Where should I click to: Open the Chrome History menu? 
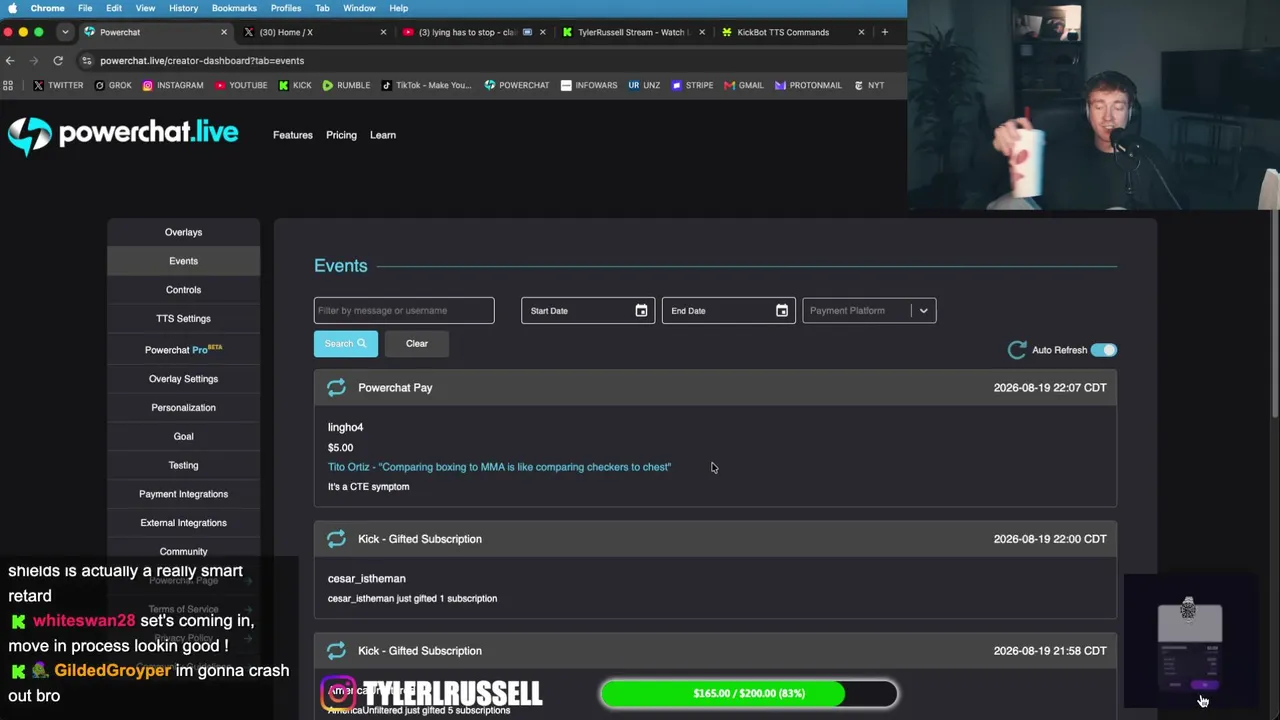click(183, 8)
